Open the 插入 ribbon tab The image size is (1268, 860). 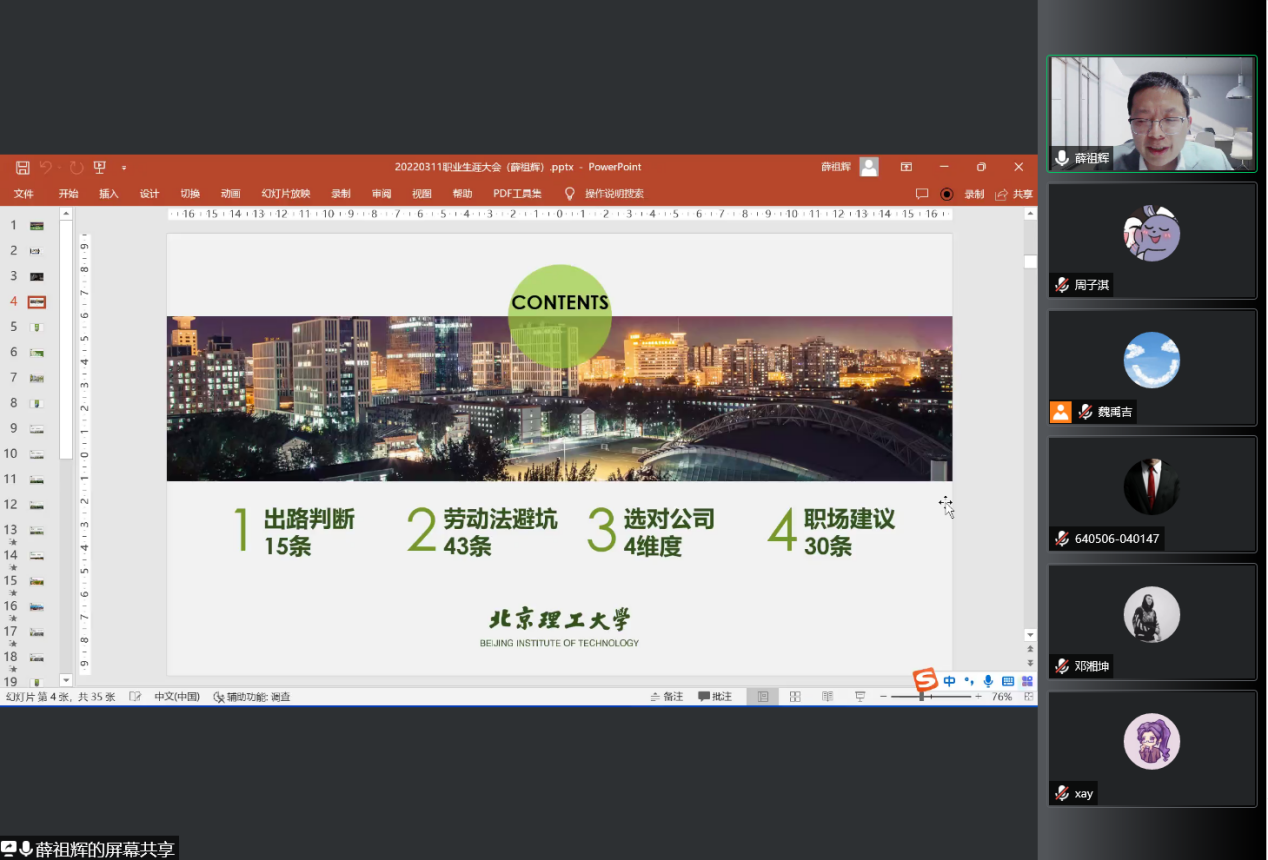[108, 194]
